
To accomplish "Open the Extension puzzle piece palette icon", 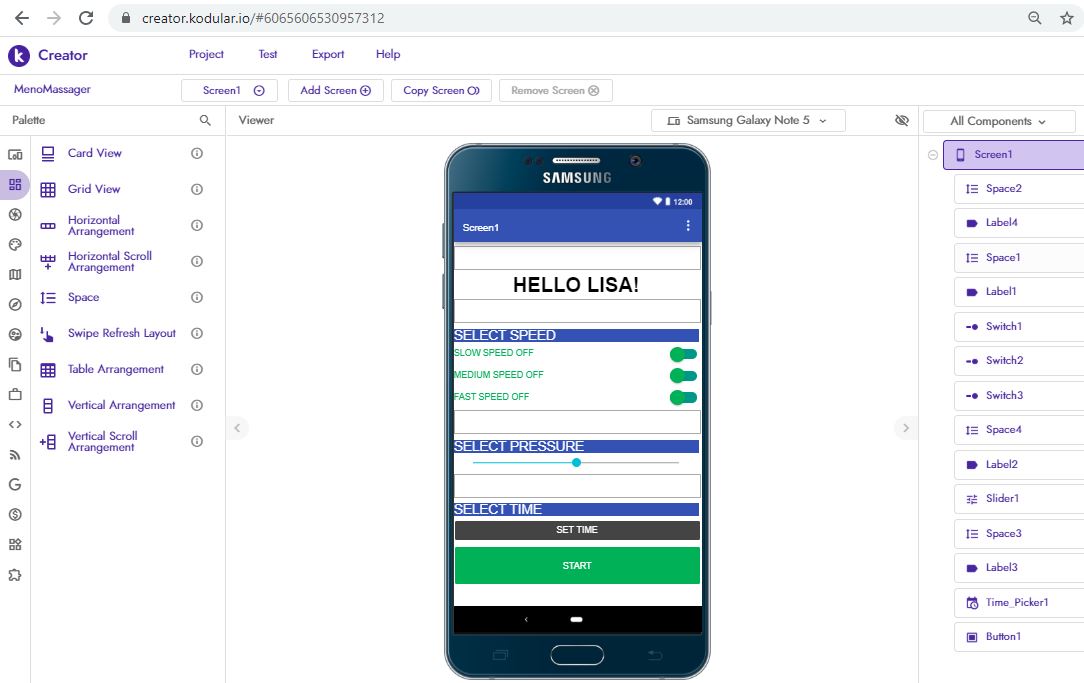I will point(15,574).
